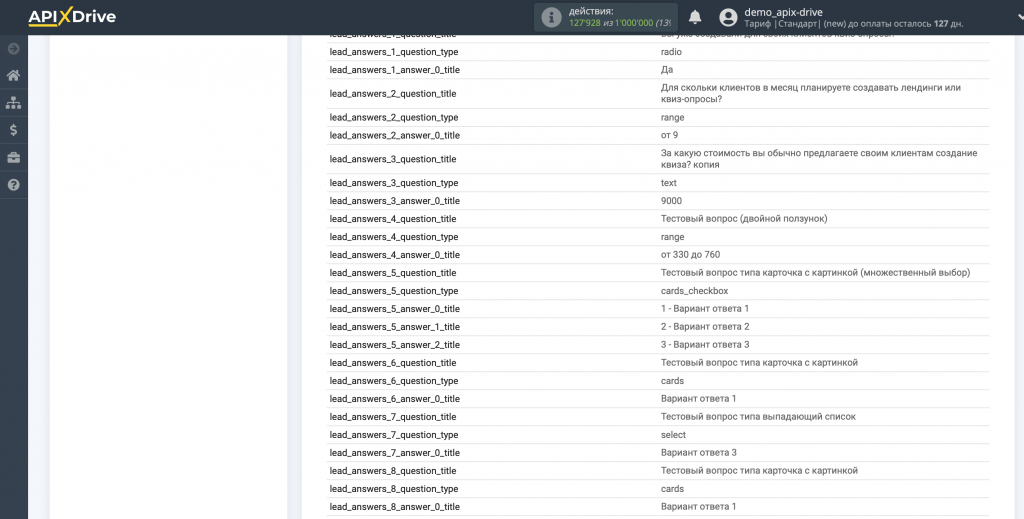Click the info icon beside actions counter
This screenshot has width=1024, height=519.
tap(551, 17)
